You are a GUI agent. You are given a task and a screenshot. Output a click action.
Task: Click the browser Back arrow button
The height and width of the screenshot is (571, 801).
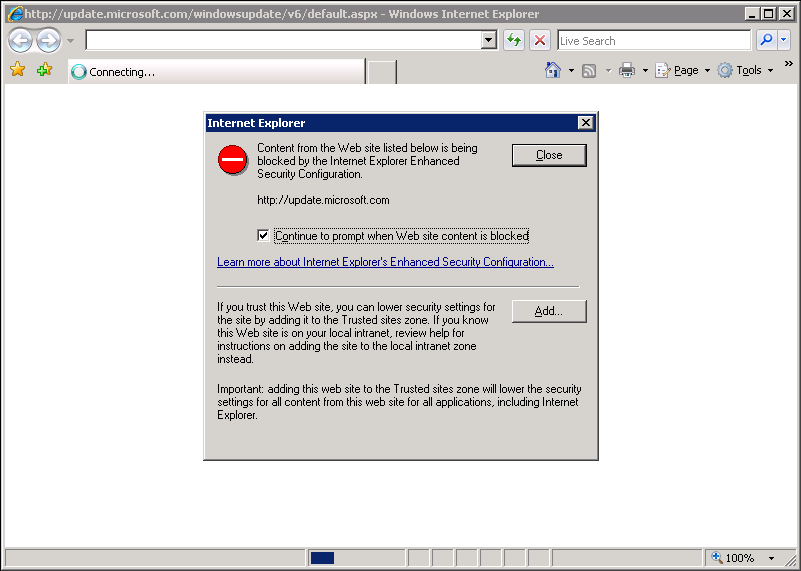click(x=20, y=40)
